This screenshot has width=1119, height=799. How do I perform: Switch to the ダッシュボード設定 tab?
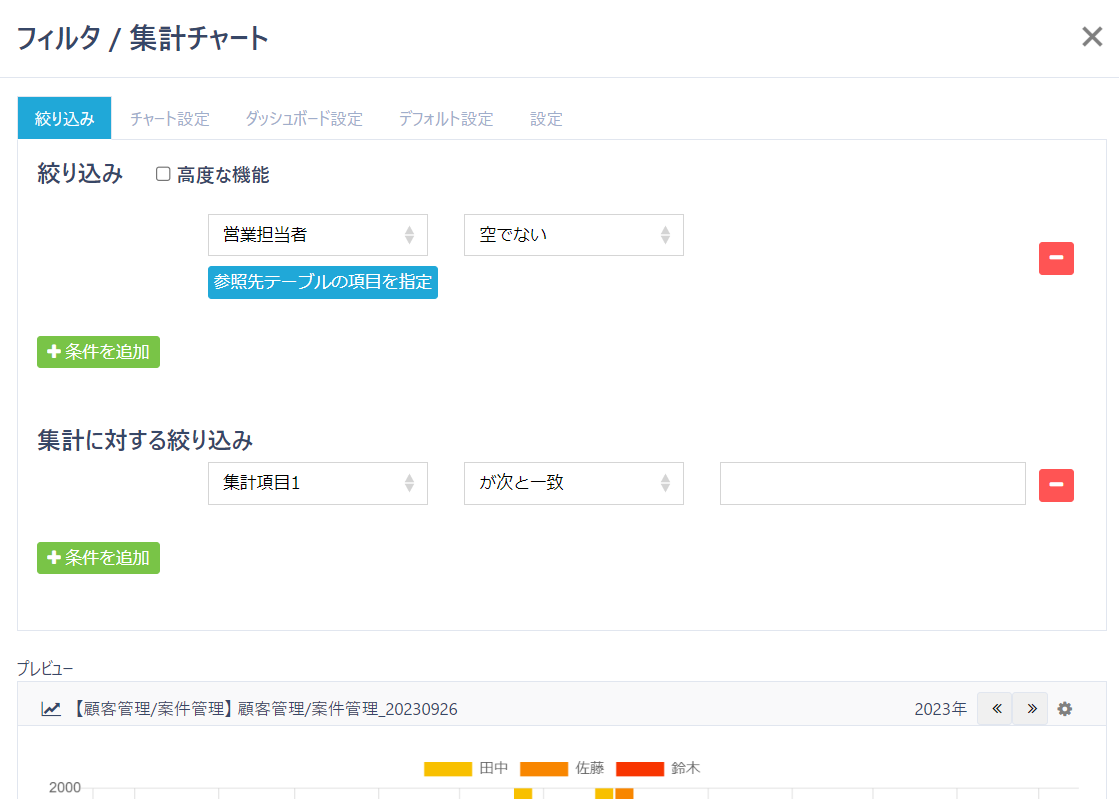point(304,119)
